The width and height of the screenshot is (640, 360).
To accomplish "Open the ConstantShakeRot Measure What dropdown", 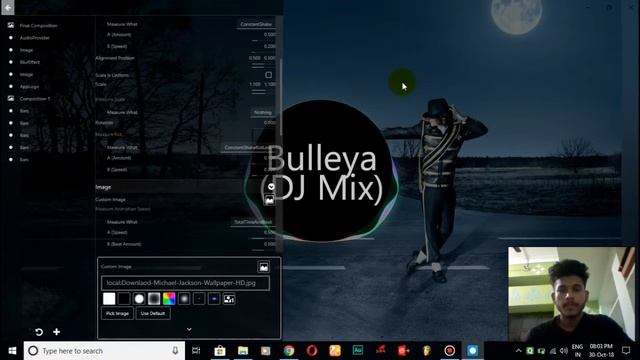I will pyautogui.click(x=248, y=147).
